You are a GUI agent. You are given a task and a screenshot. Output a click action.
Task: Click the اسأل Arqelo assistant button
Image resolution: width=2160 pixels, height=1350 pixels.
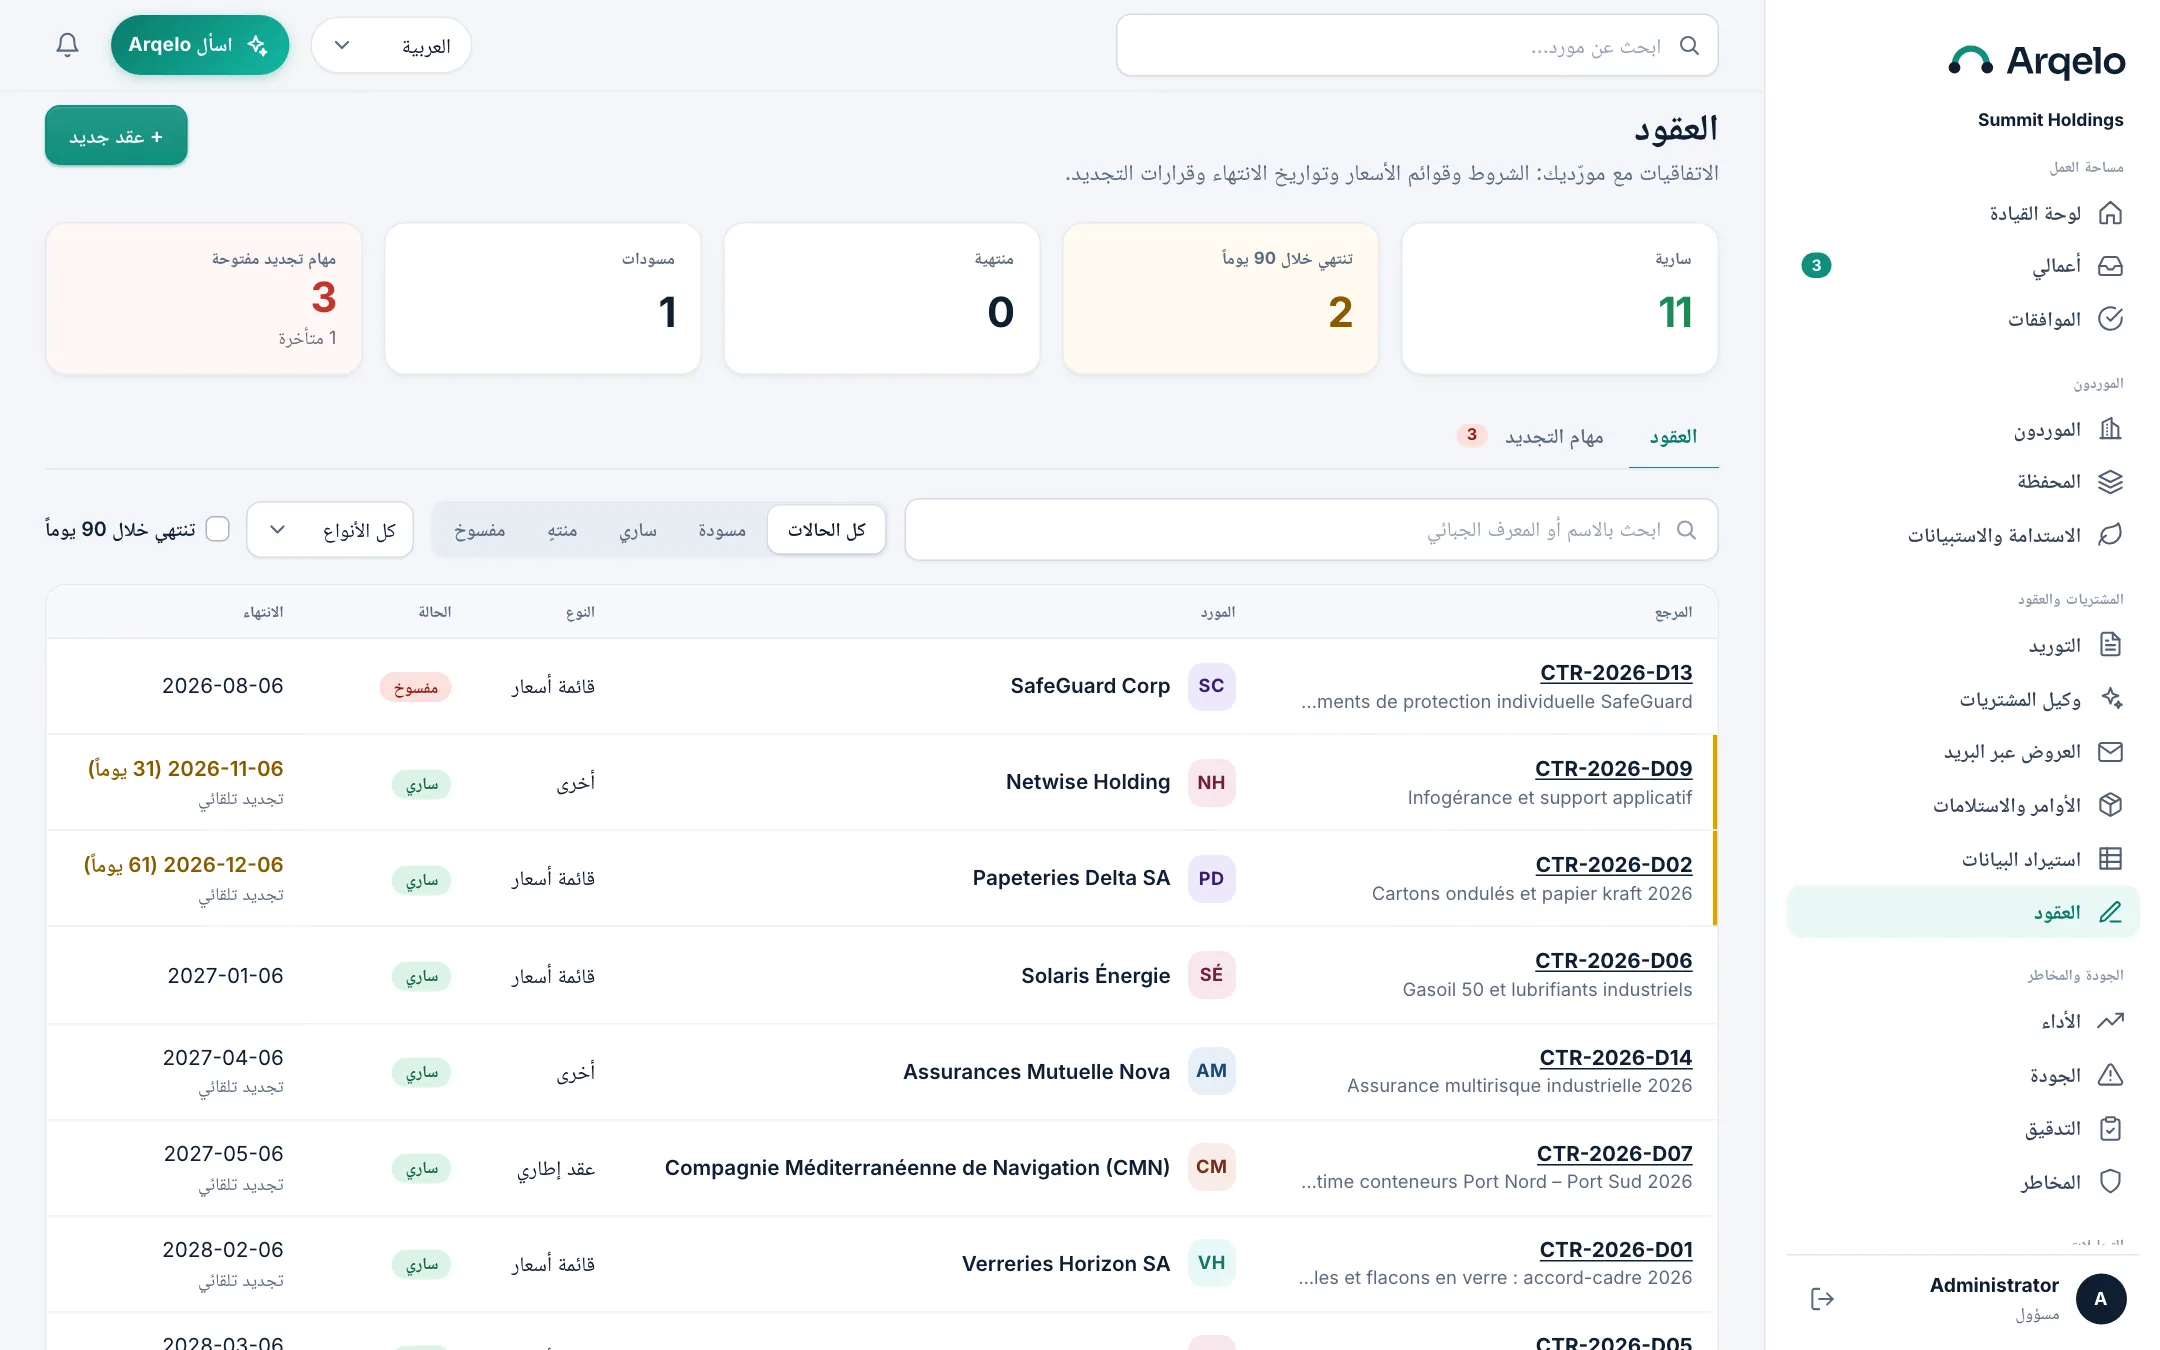click(x=200, y=45)
